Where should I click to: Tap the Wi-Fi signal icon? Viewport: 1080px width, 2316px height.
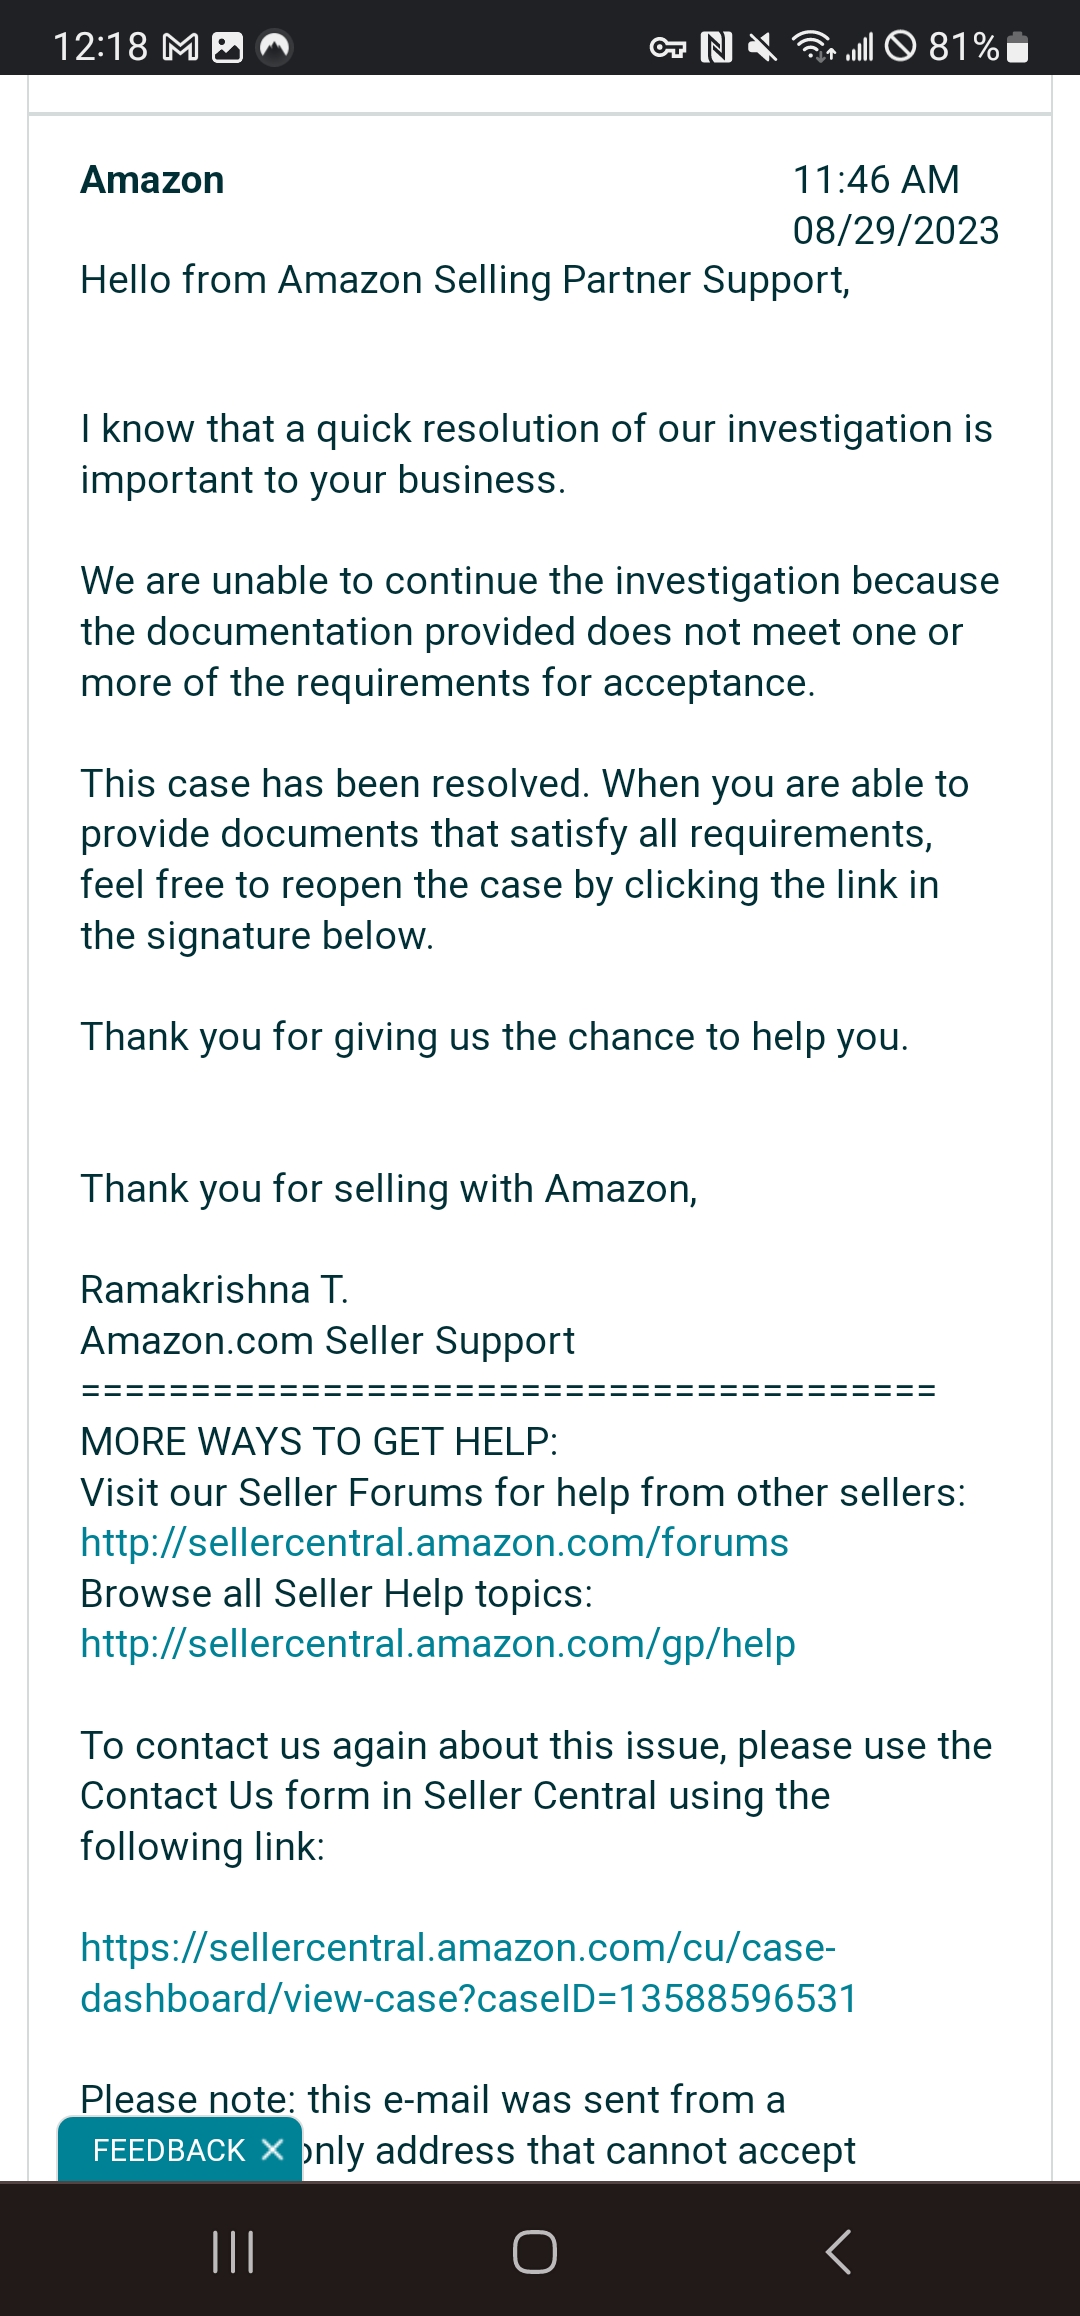[x=813, y=46]
